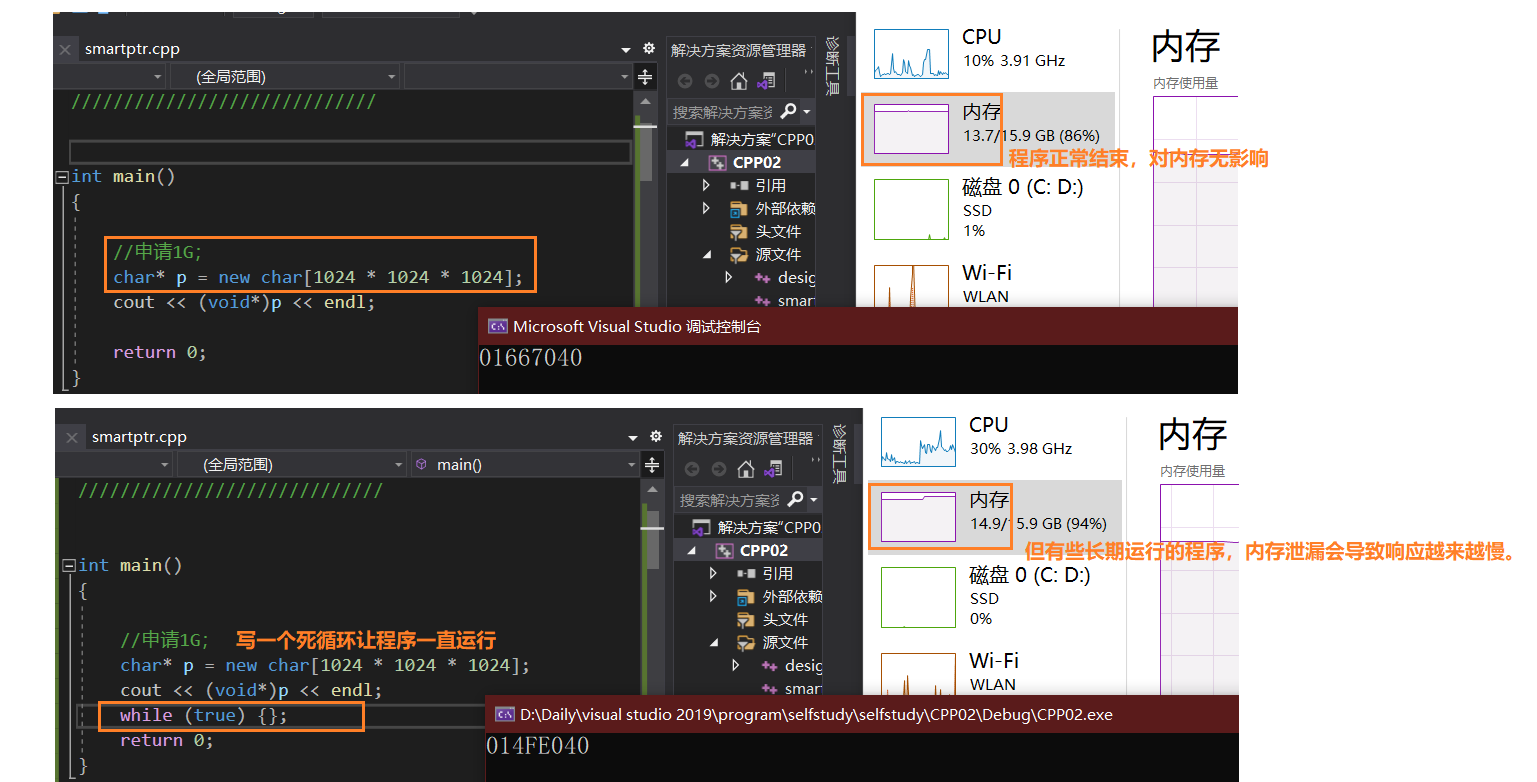Click CPU graph thumbnail showing 30% 3.98 GHz

point(918,442)
